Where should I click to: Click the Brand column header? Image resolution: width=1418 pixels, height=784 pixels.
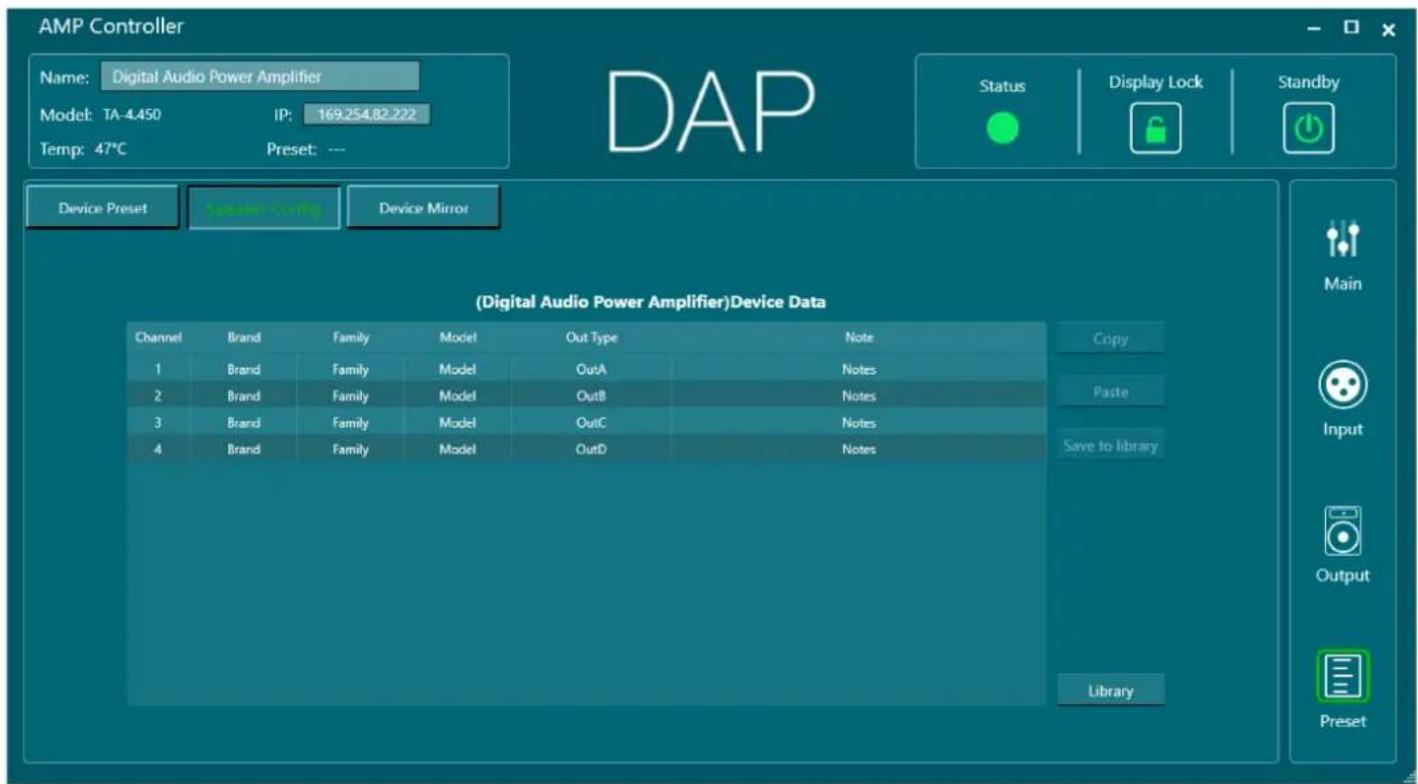pos(244,338)
